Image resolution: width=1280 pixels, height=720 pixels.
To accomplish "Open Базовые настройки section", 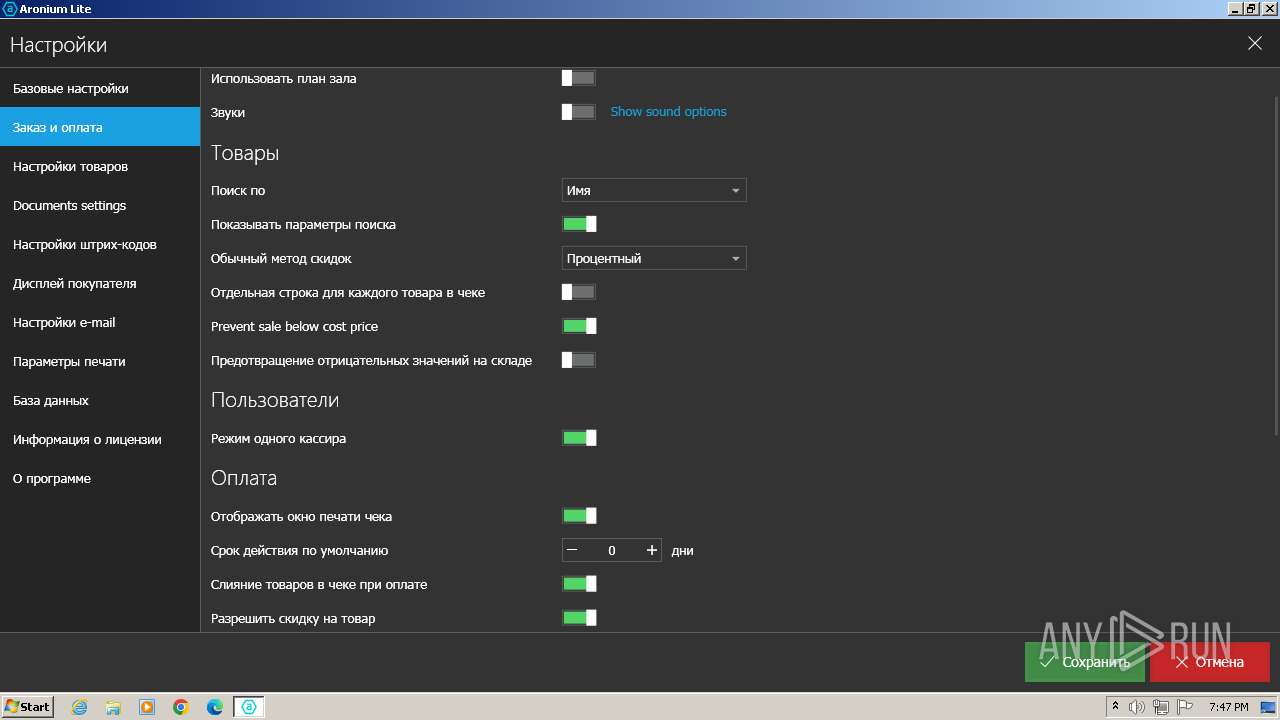I will coord(100,88).
